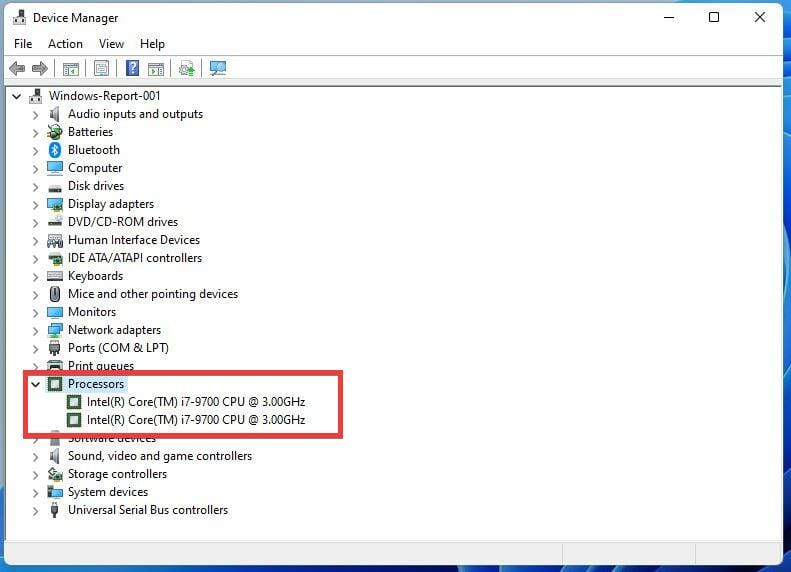
Task: Click the Forward arrow toolbar icon
Action: click(39, 68)
